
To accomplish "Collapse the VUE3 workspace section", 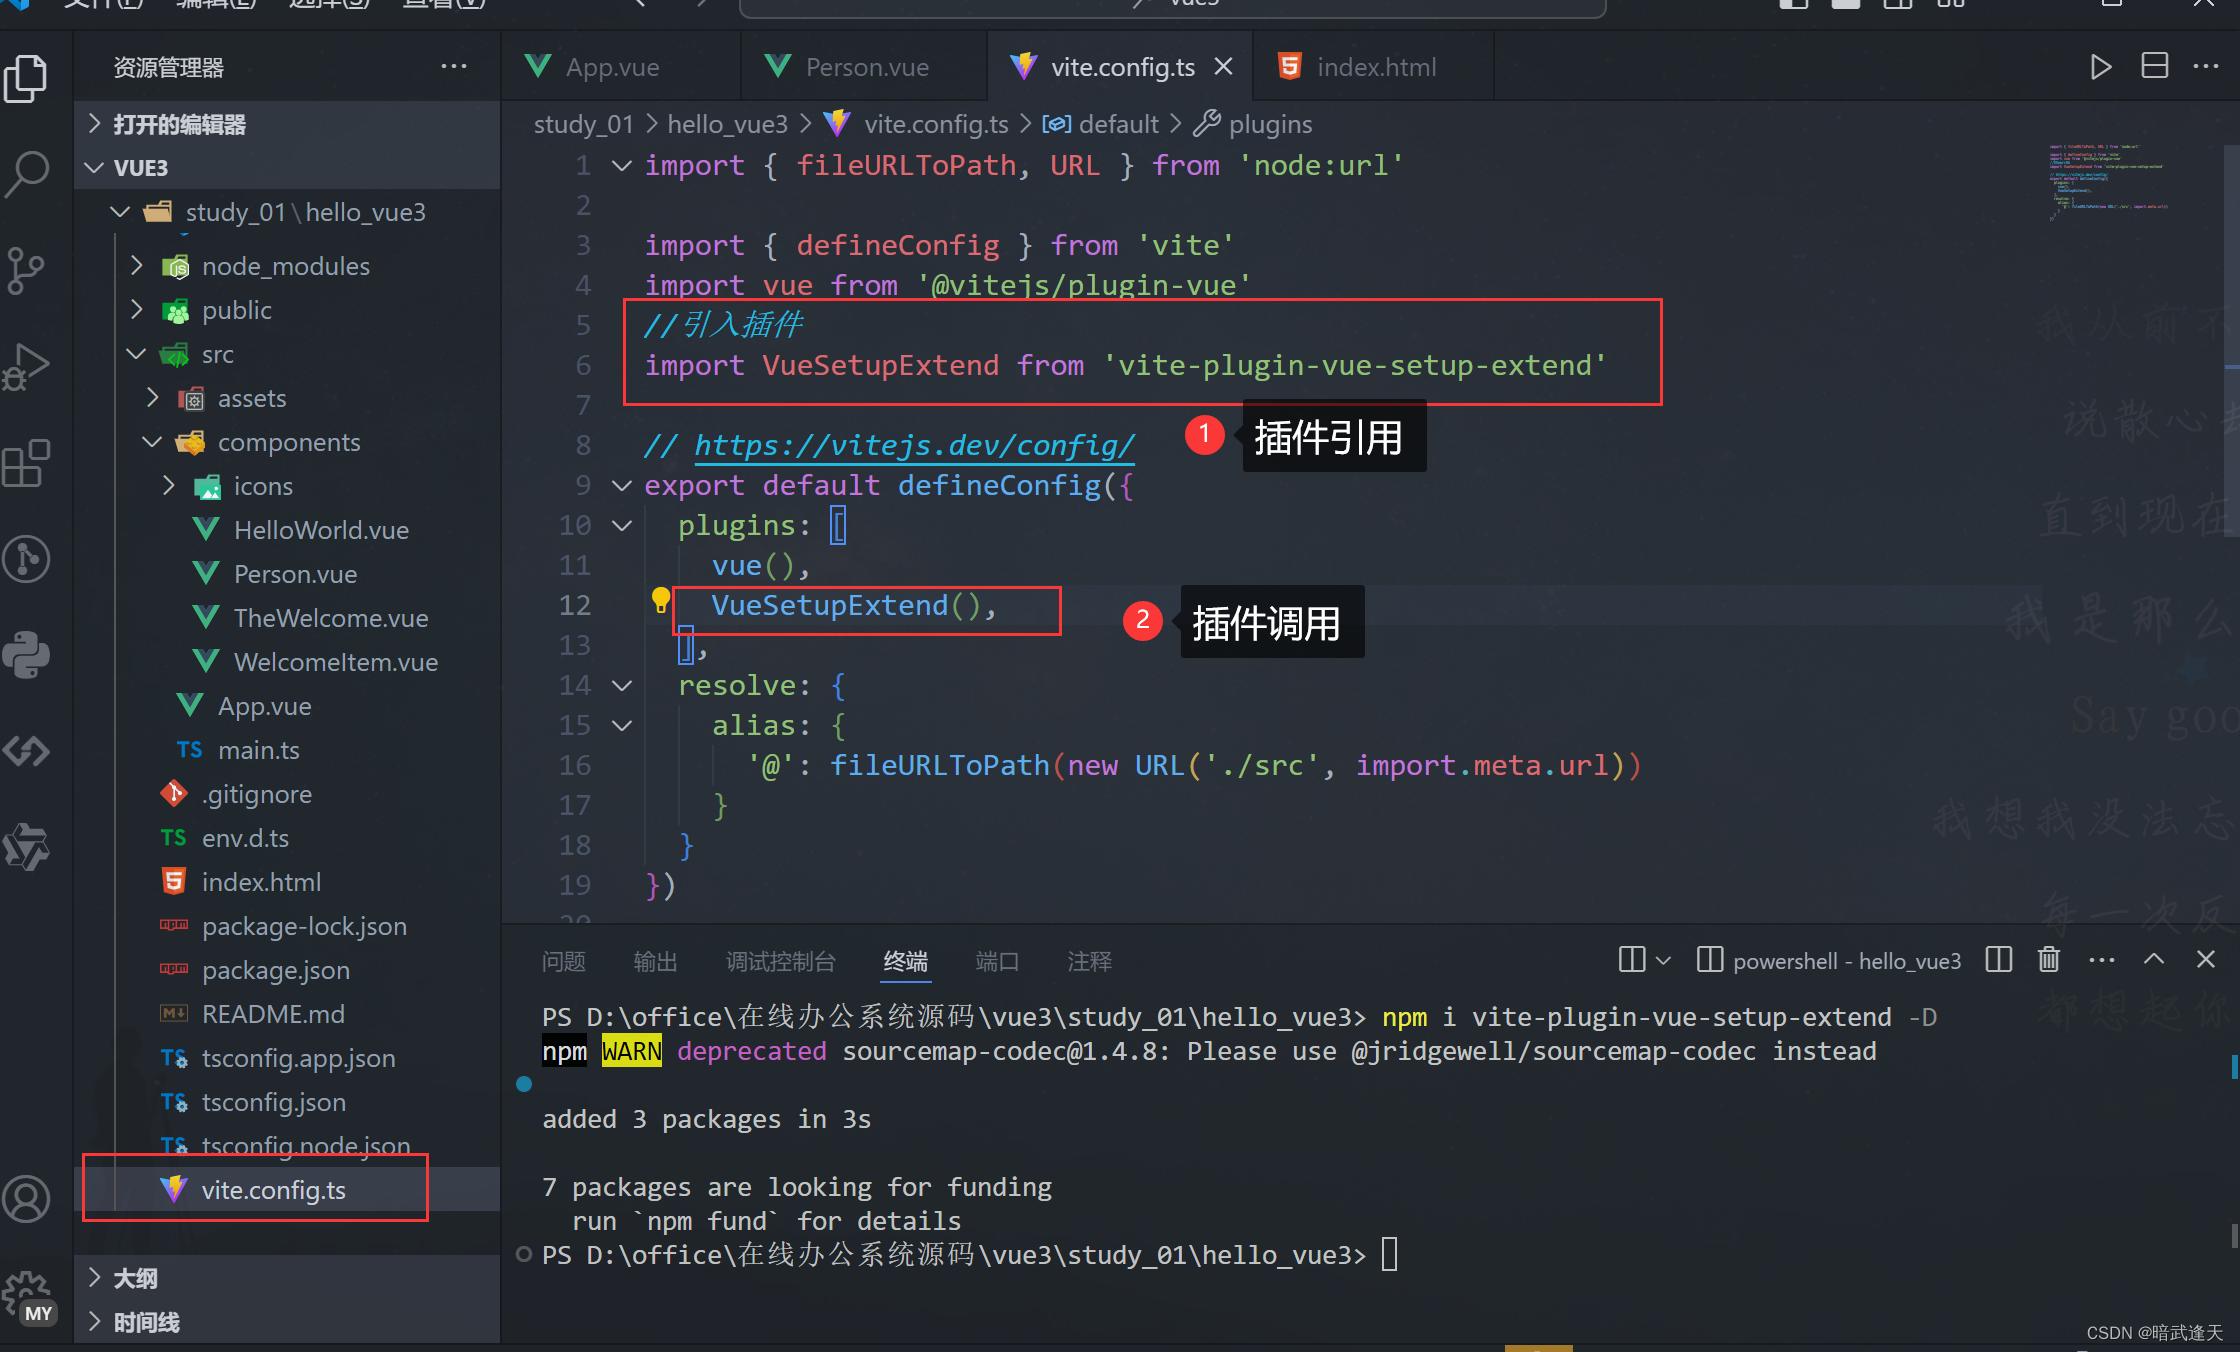I will (288, 167).
